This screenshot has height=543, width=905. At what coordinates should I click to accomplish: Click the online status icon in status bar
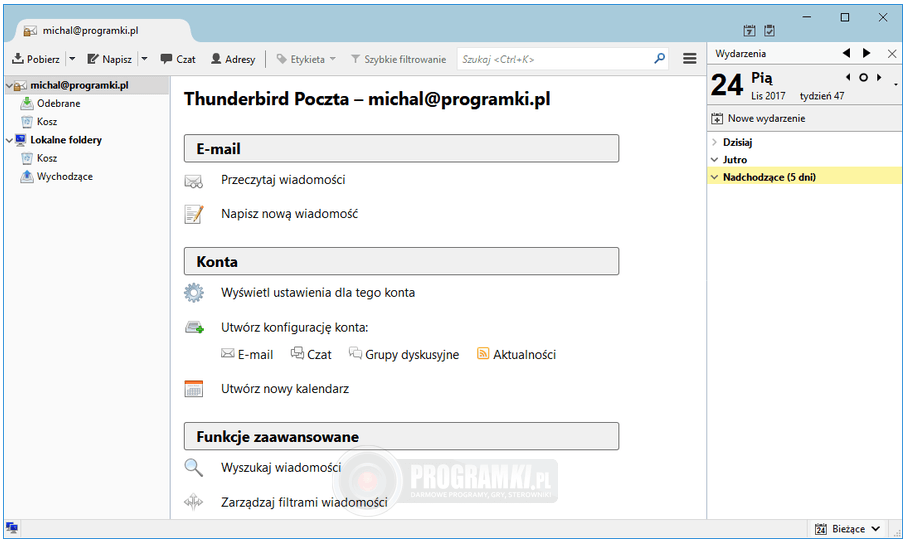(x=12, y=527)
